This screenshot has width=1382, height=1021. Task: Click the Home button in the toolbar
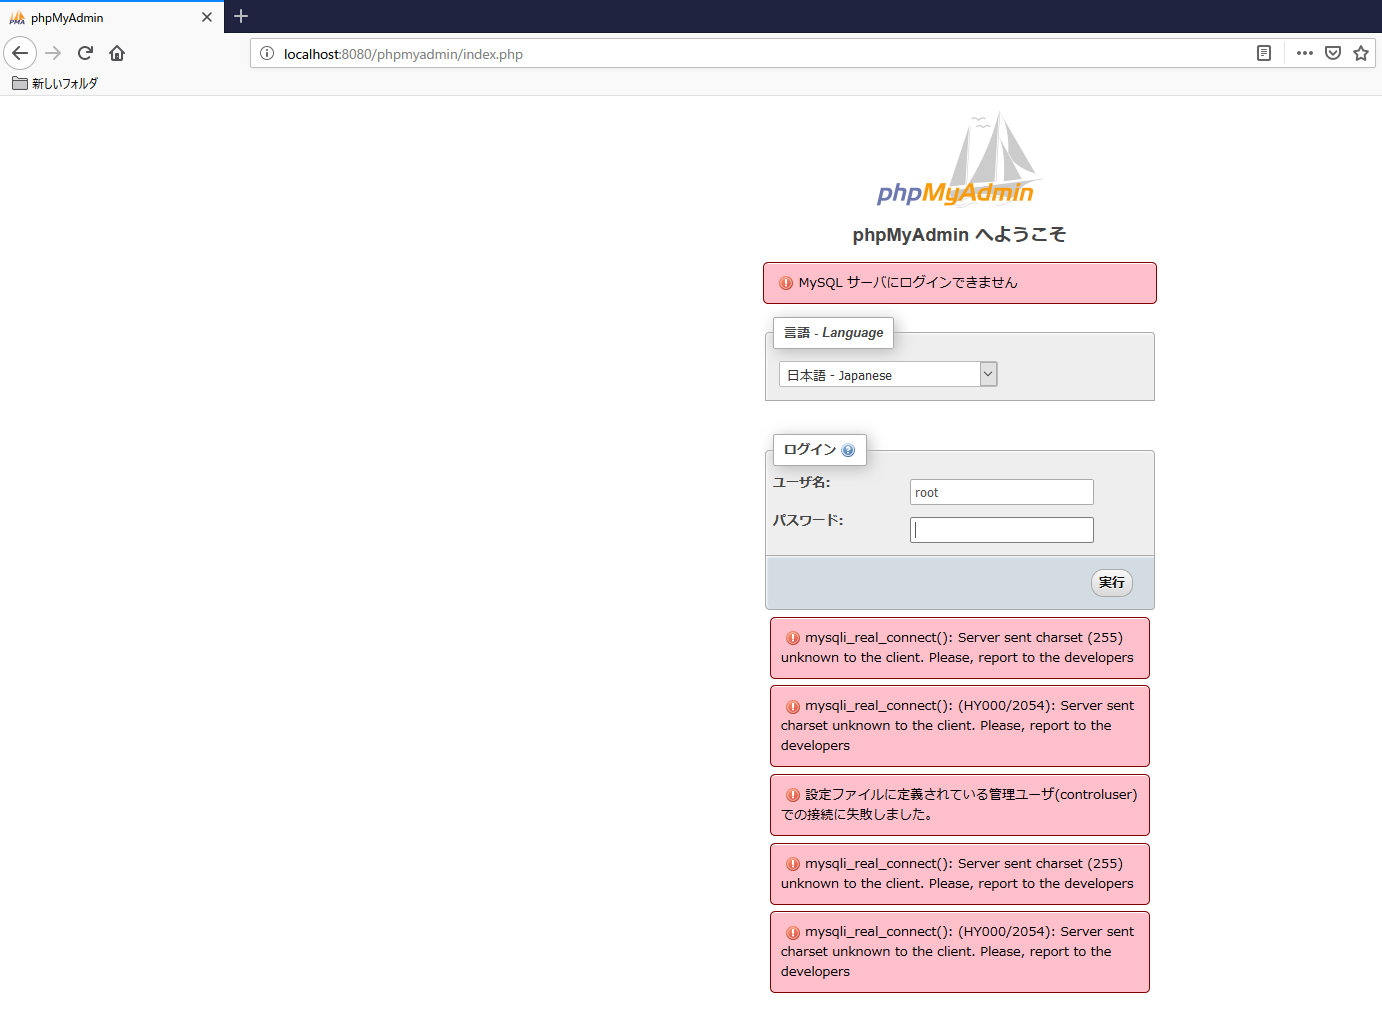coord(116,53)
